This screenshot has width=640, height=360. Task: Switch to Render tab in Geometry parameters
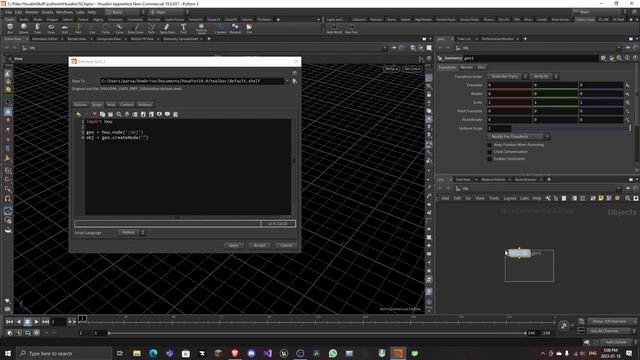point(467,67)
